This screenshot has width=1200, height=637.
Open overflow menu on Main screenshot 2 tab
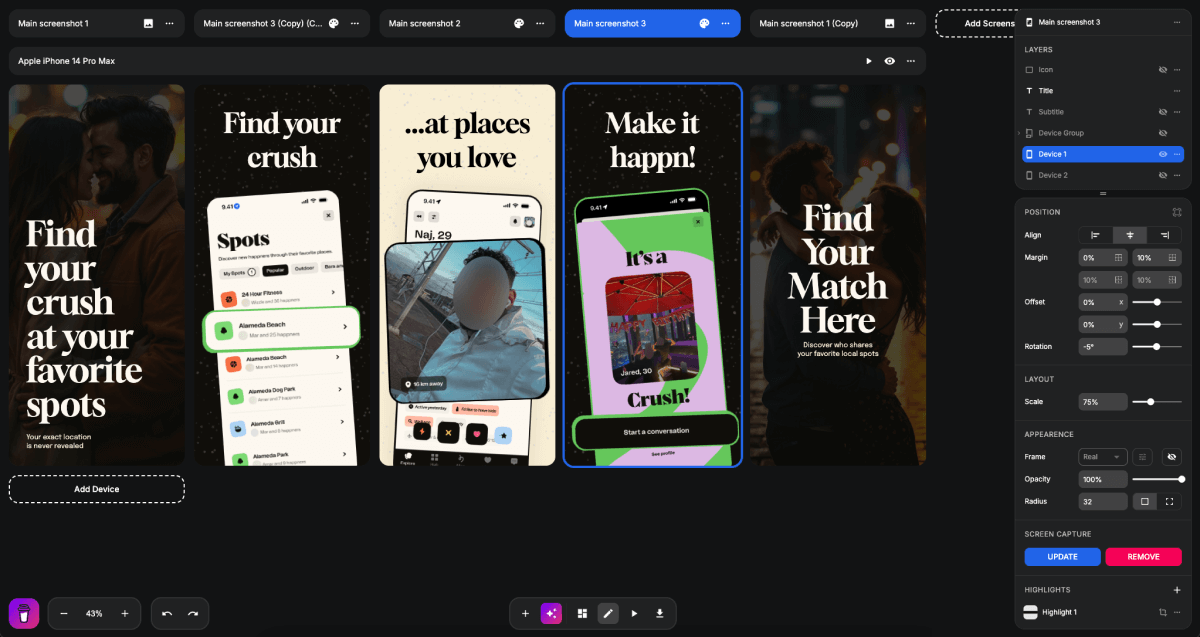coord(539,22)
